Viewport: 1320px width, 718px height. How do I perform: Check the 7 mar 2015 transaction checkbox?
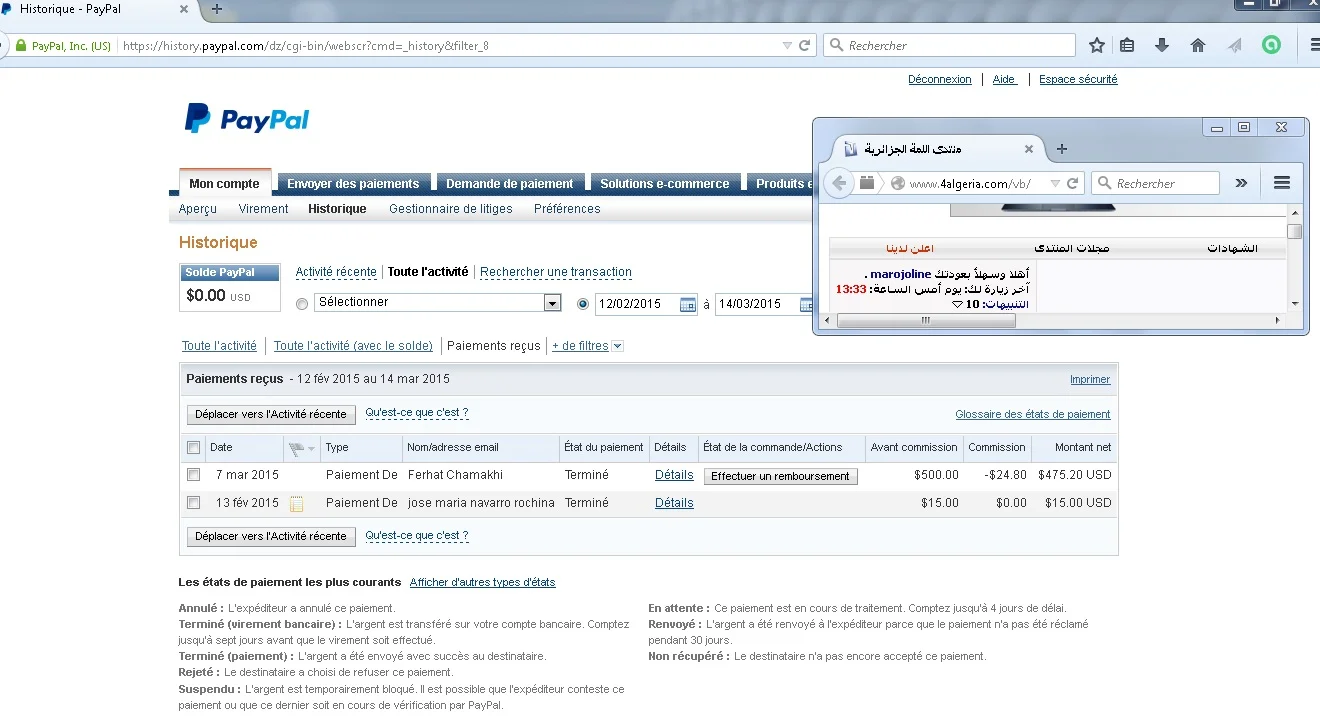click(x=194, y=475)
